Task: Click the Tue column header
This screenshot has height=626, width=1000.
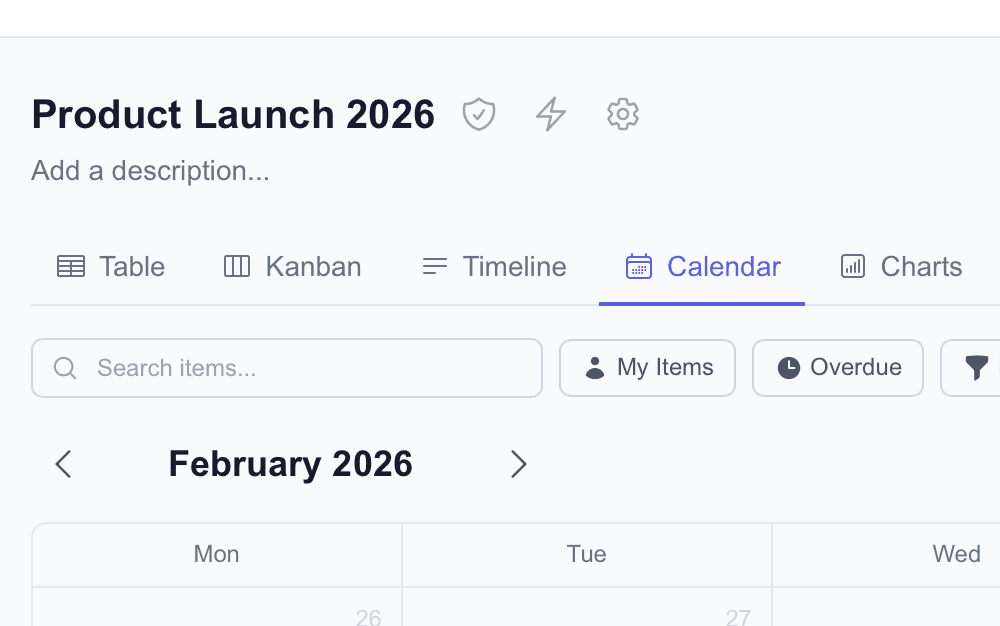Action: [587, 554]
